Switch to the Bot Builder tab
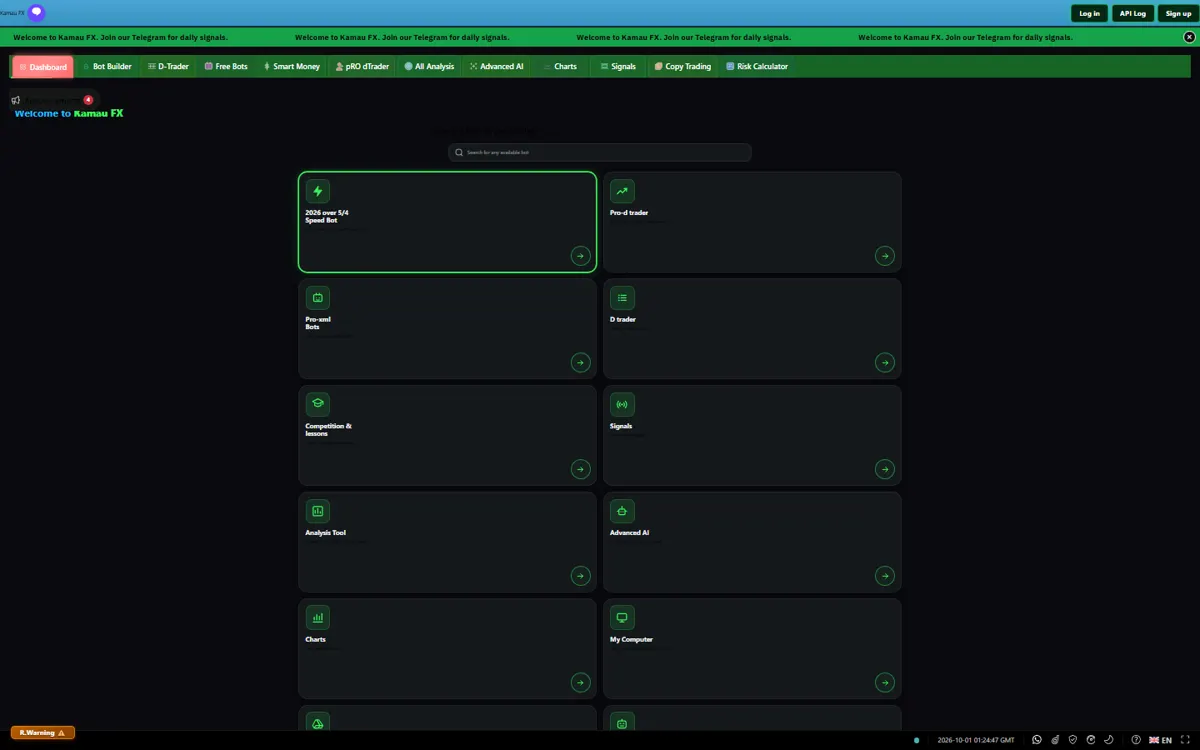The height and width of the screenshot is (750, 1200). pos(107,67)
